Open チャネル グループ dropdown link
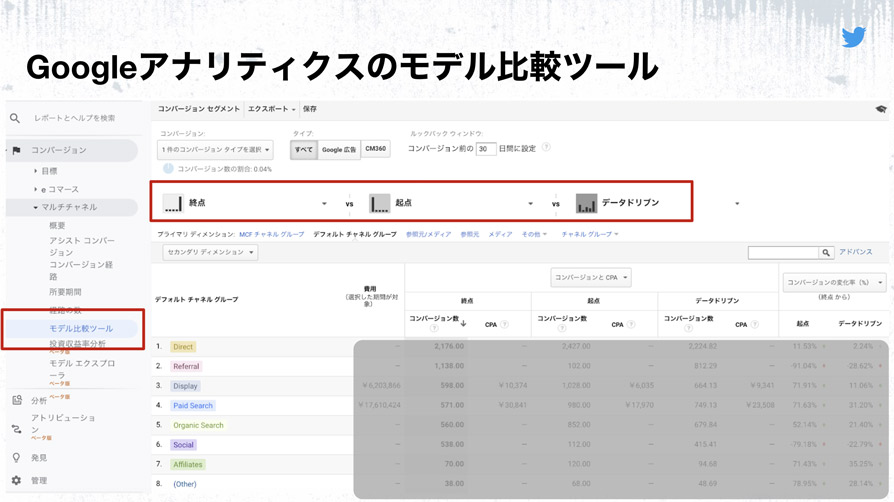The width and height of the screenshot is (894, 502). (x=590, y=234)
